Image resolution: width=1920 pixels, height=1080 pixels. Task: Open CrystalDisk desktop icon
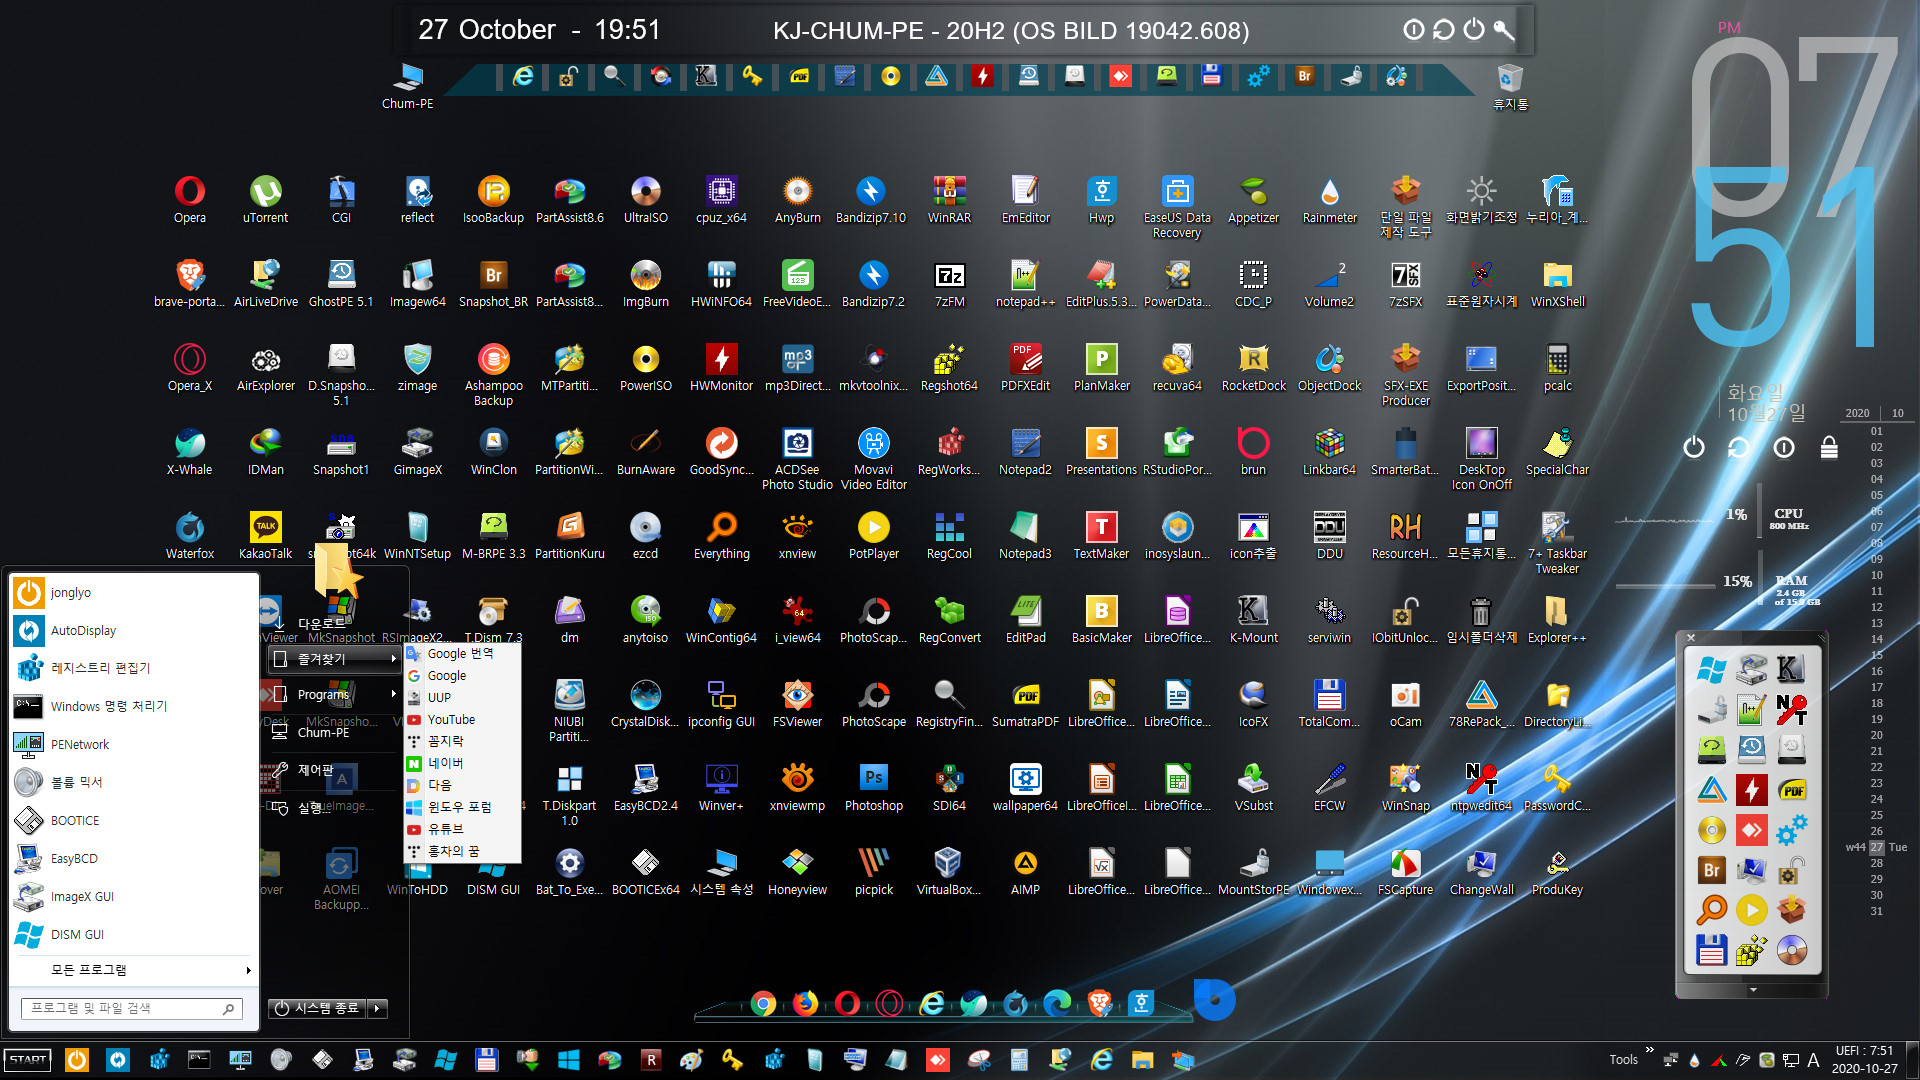point(645,703)
